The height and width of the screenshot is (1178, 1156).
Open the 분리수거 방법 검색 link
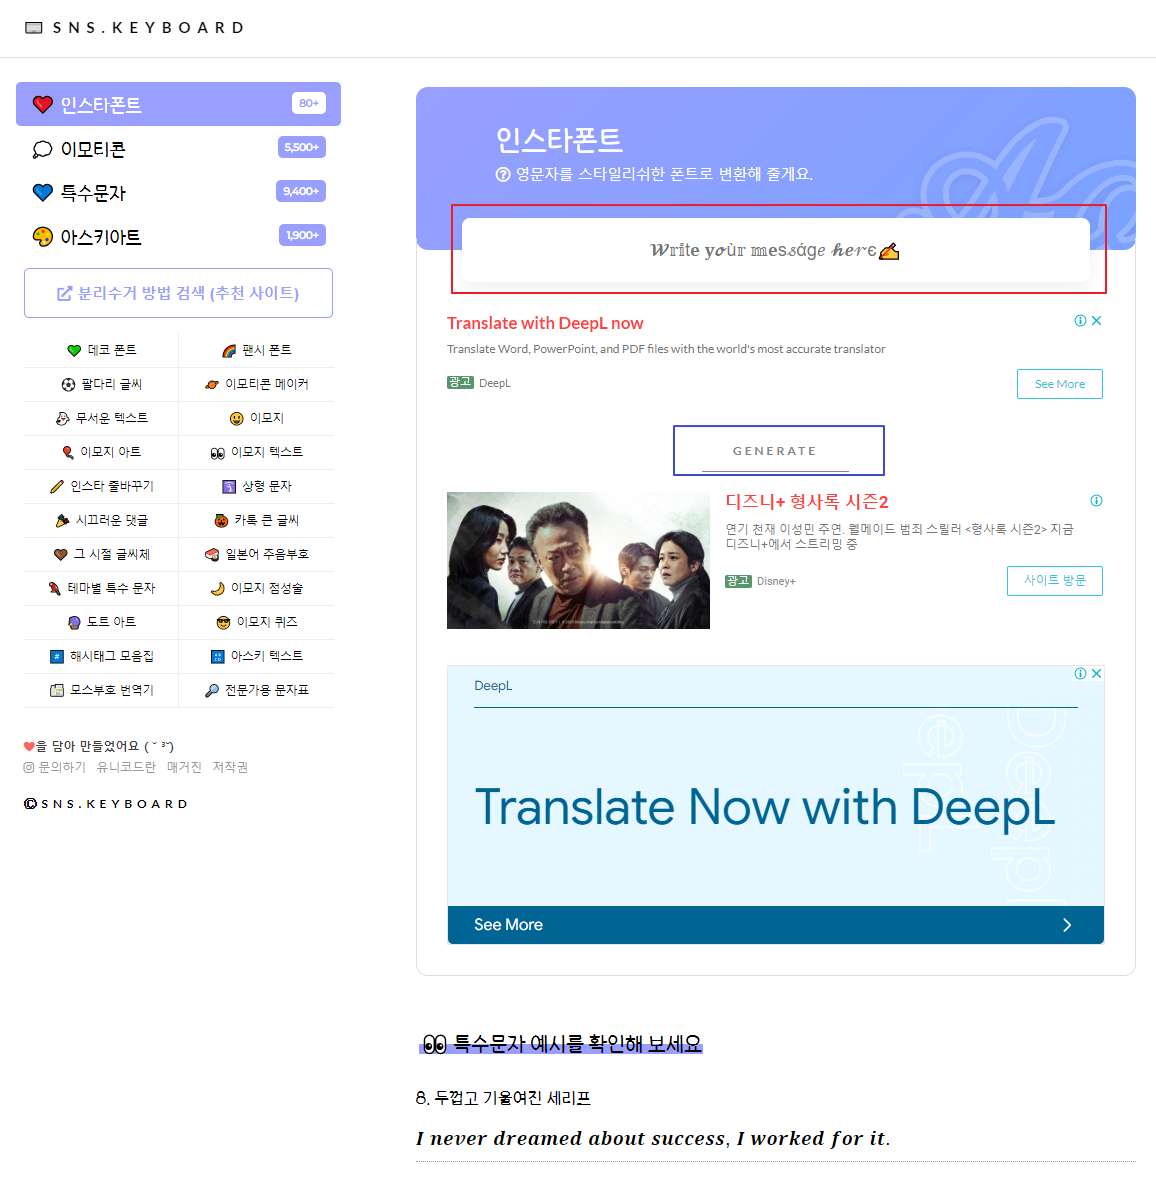178,292
